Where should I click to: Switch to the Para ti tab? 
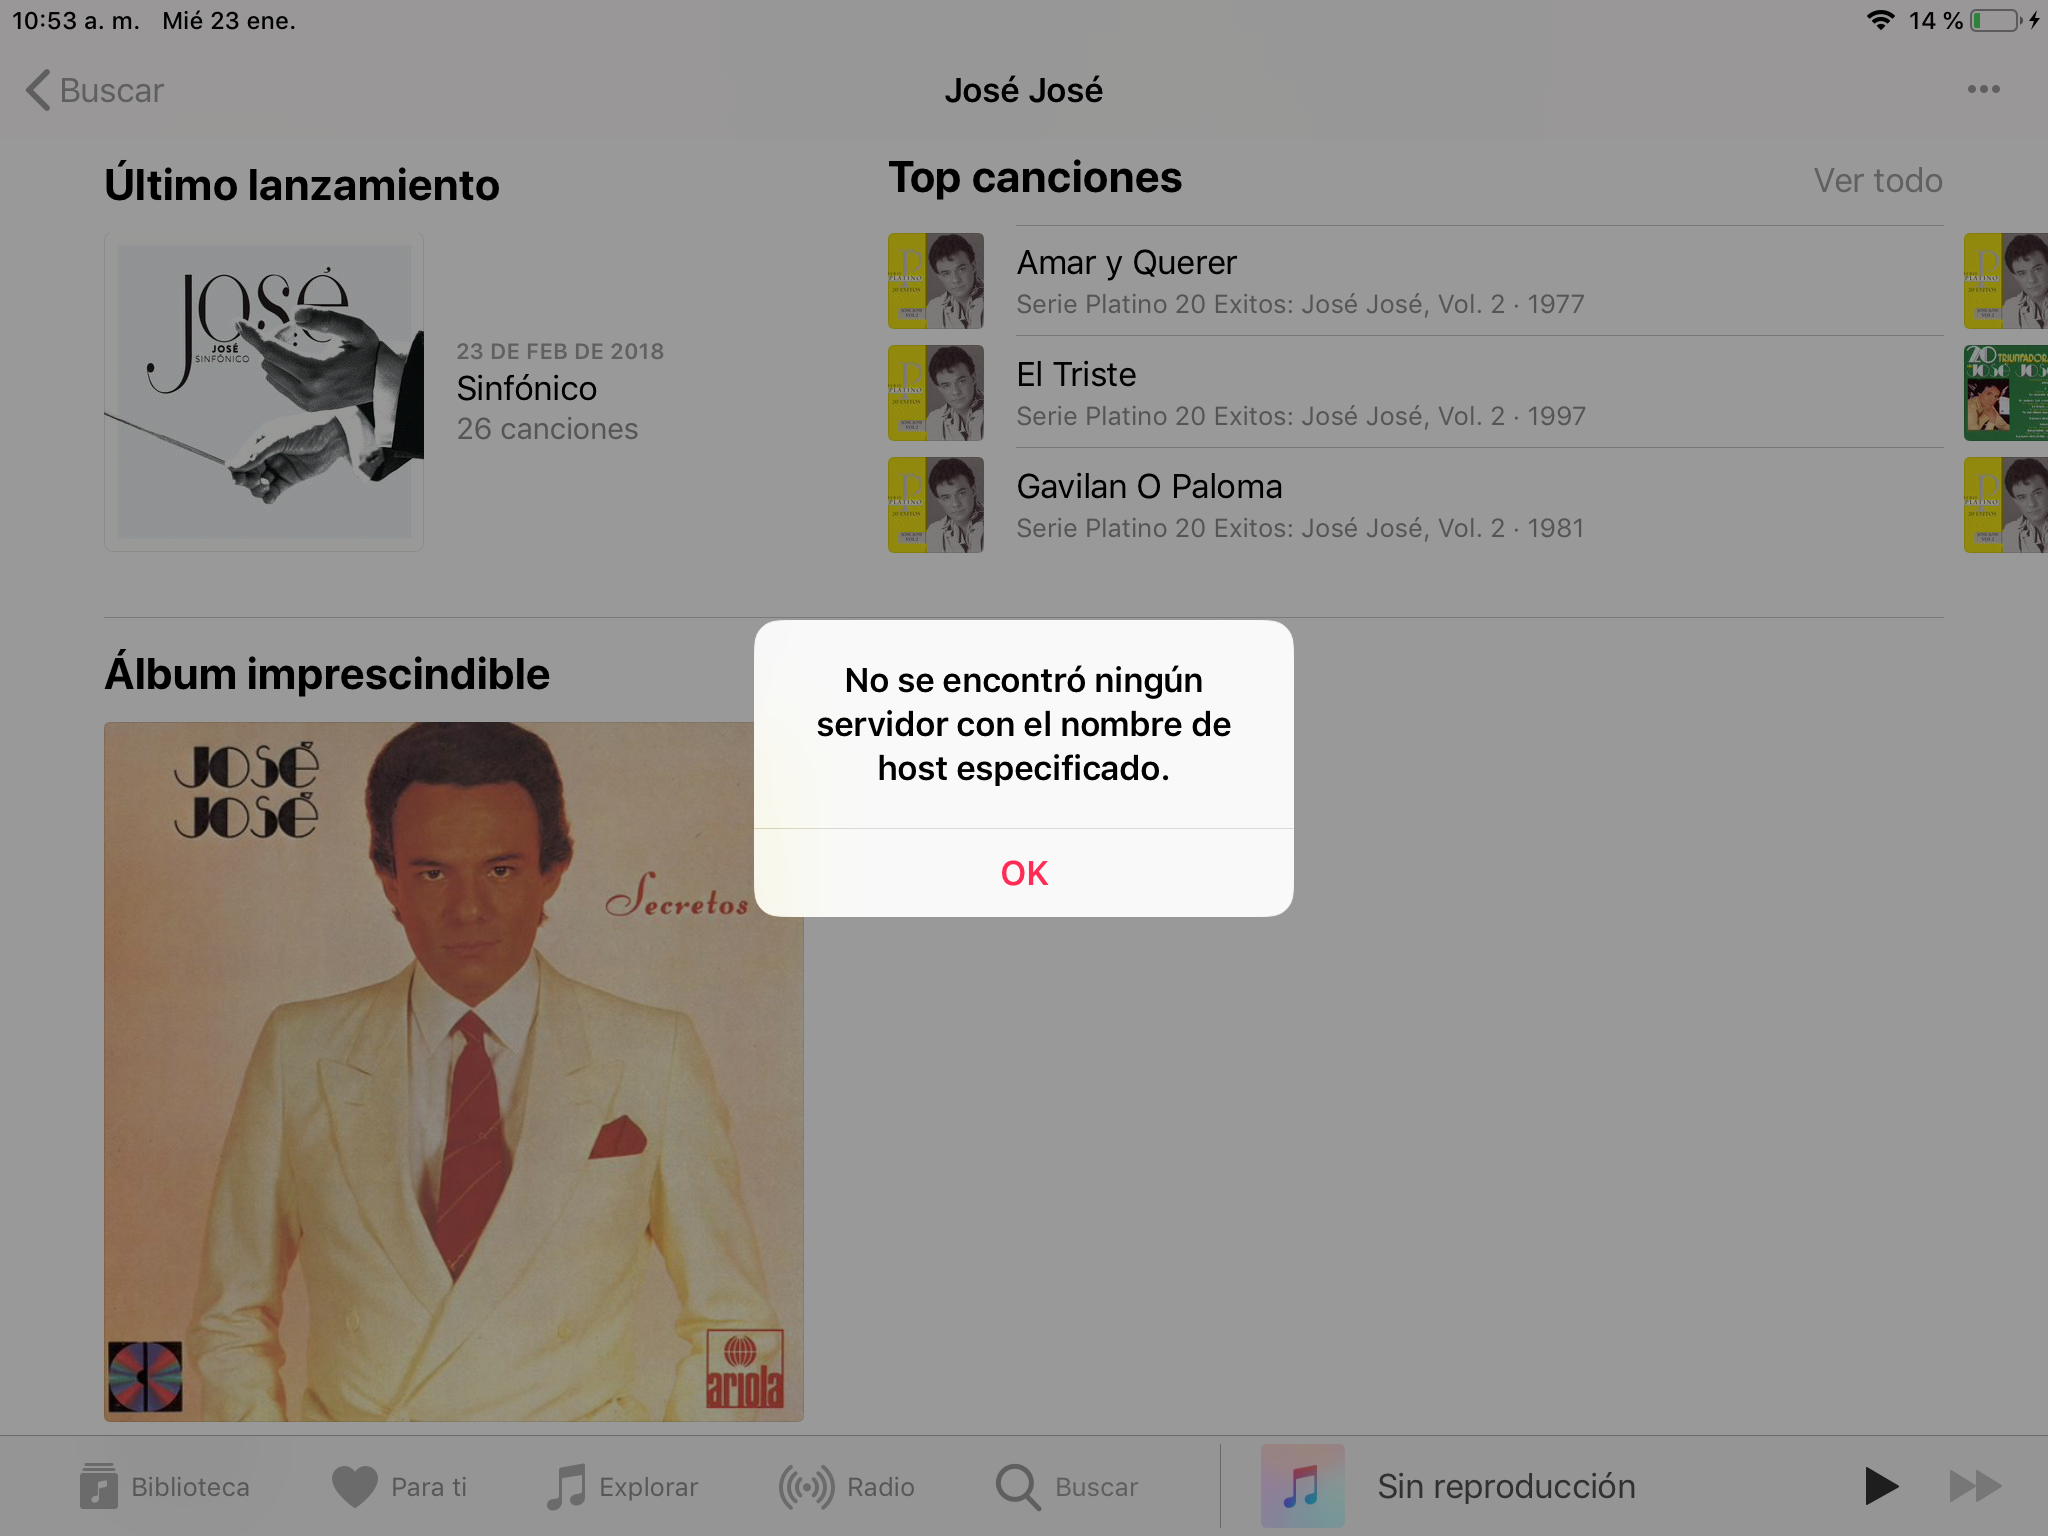click(400, 1487)
